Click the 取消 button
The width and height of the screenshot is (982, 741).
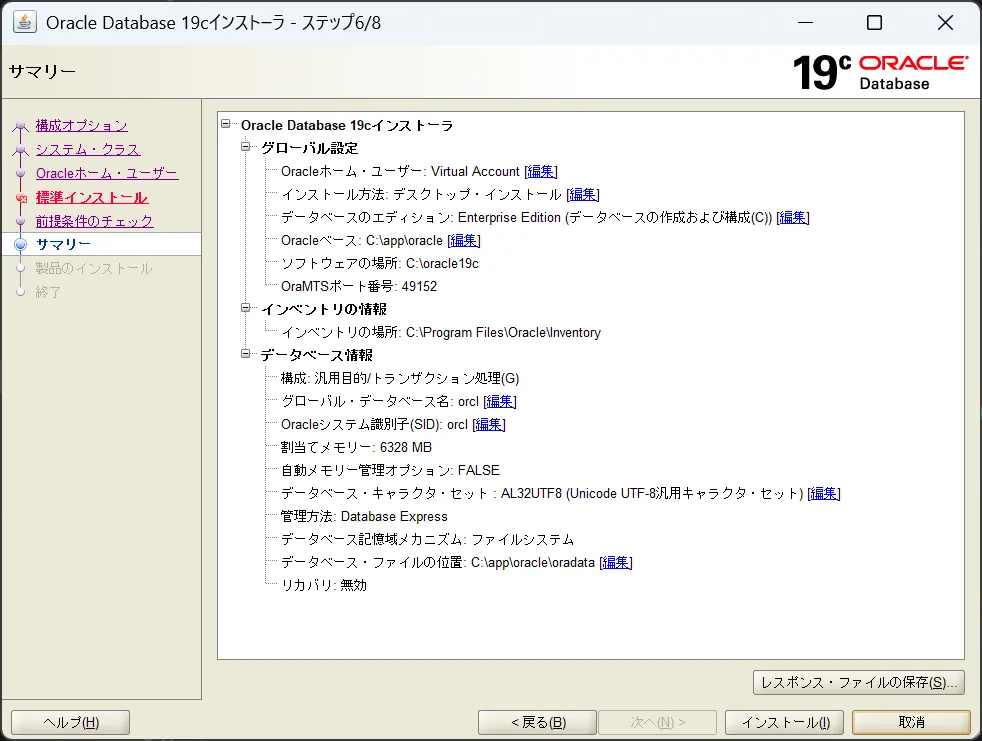[911, 722]
